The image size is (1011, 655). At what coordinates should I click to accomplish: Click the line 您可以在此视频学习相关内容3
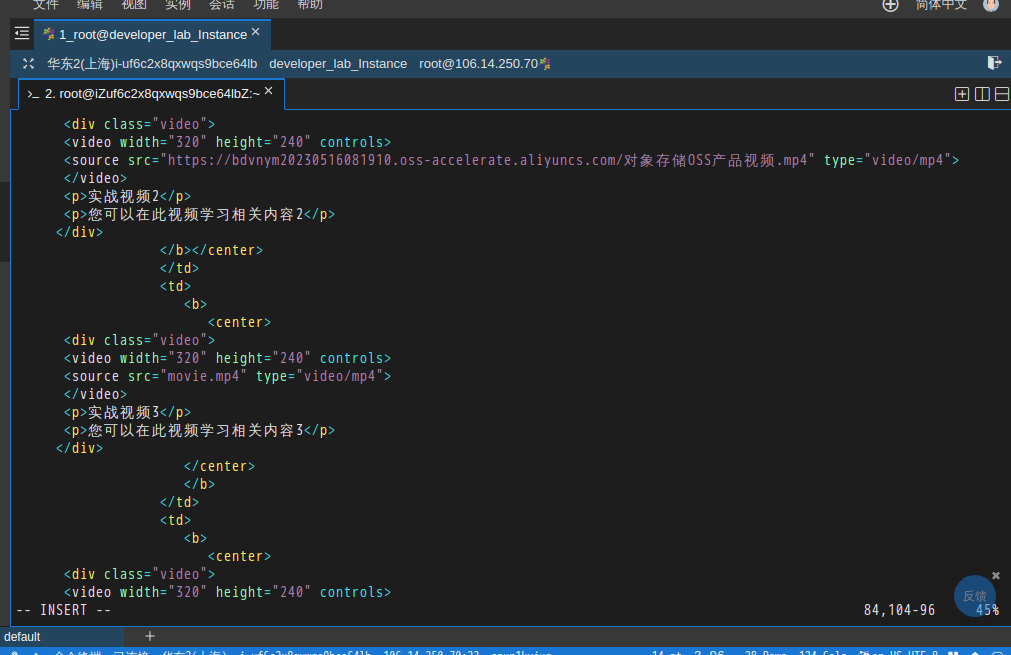coord(199,430)
